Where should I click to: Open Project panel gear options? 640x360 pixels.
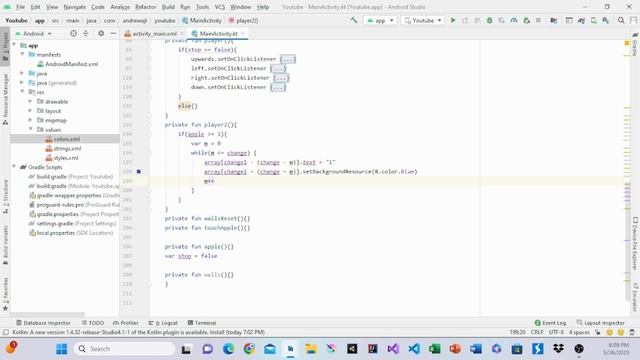101,33
